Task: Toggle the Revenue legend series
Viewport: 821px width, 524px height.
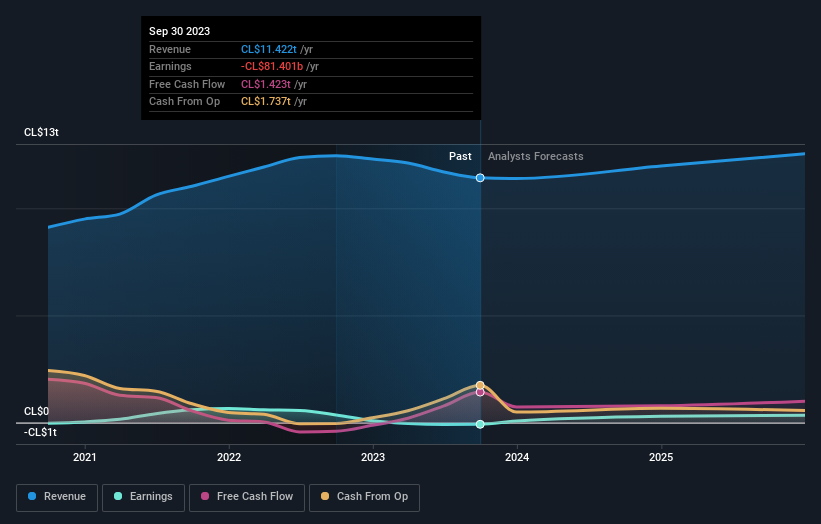Action: pyautogui.click(x=57, y=497)
